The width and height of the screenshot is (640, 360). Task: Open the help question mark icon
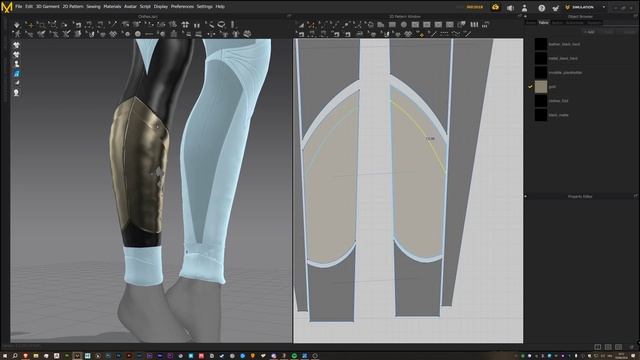click(x=541, y=7)
